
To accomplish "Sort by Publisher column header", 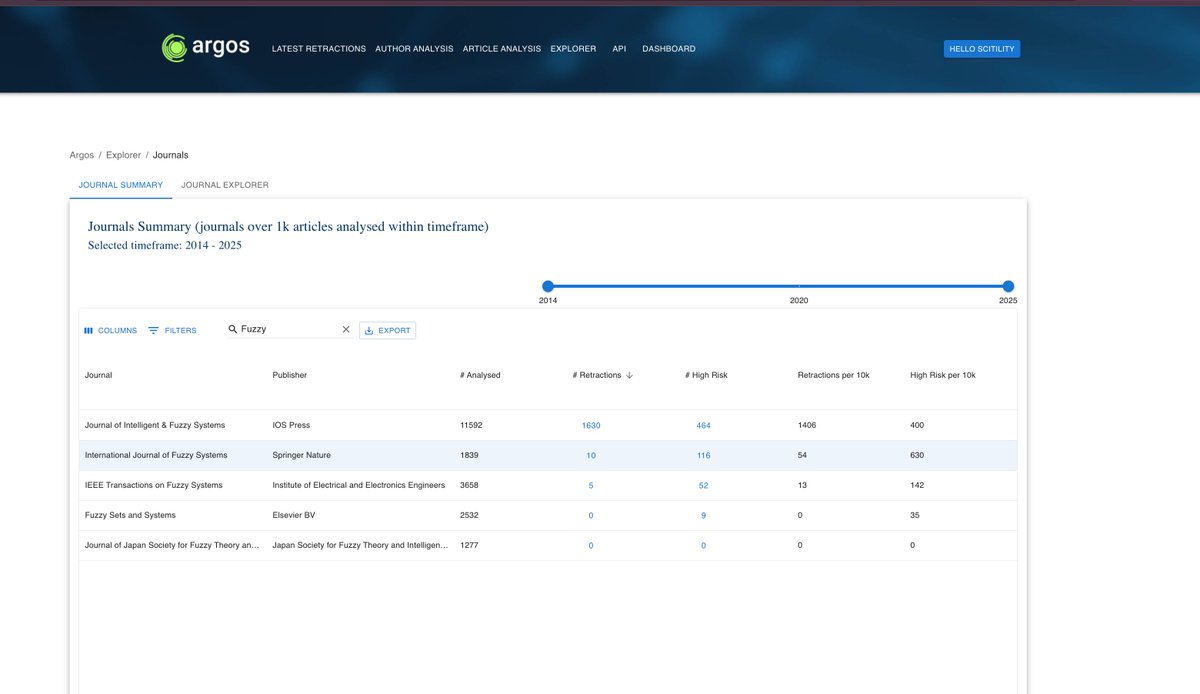I will point(290,375).
